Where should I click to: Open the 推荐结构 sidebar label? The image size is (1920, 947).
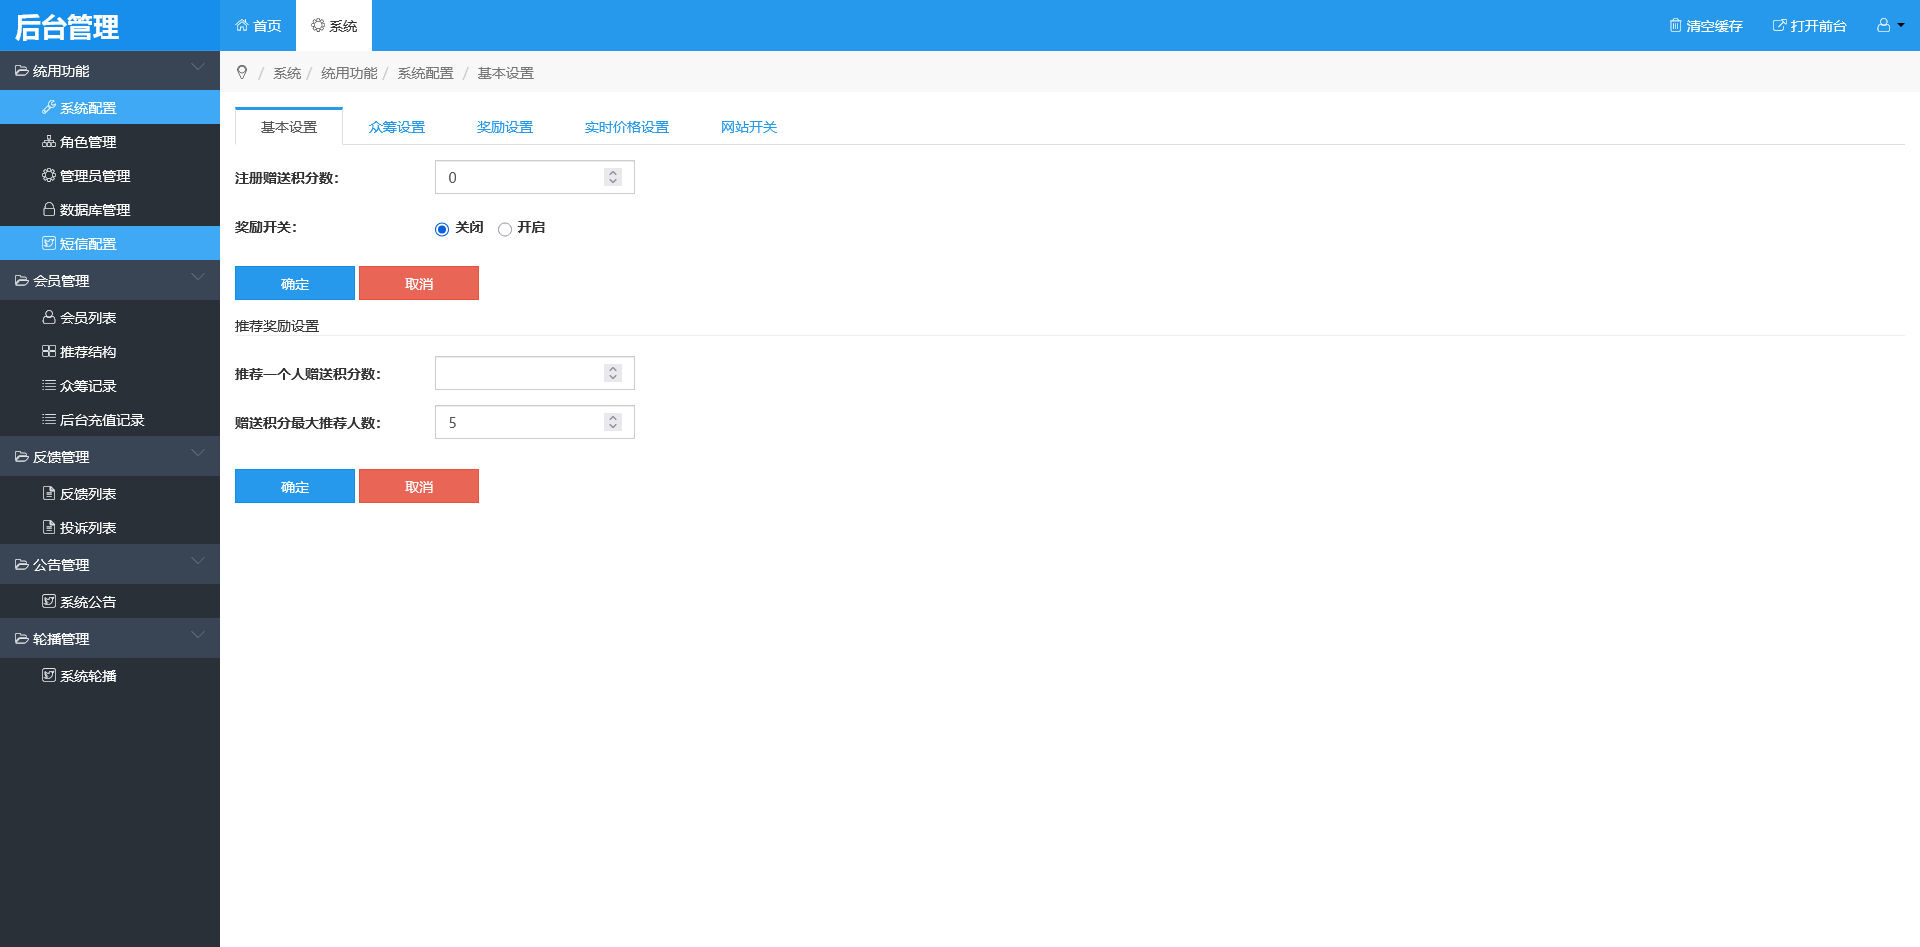pyautogui.click(x=88, y=352)
